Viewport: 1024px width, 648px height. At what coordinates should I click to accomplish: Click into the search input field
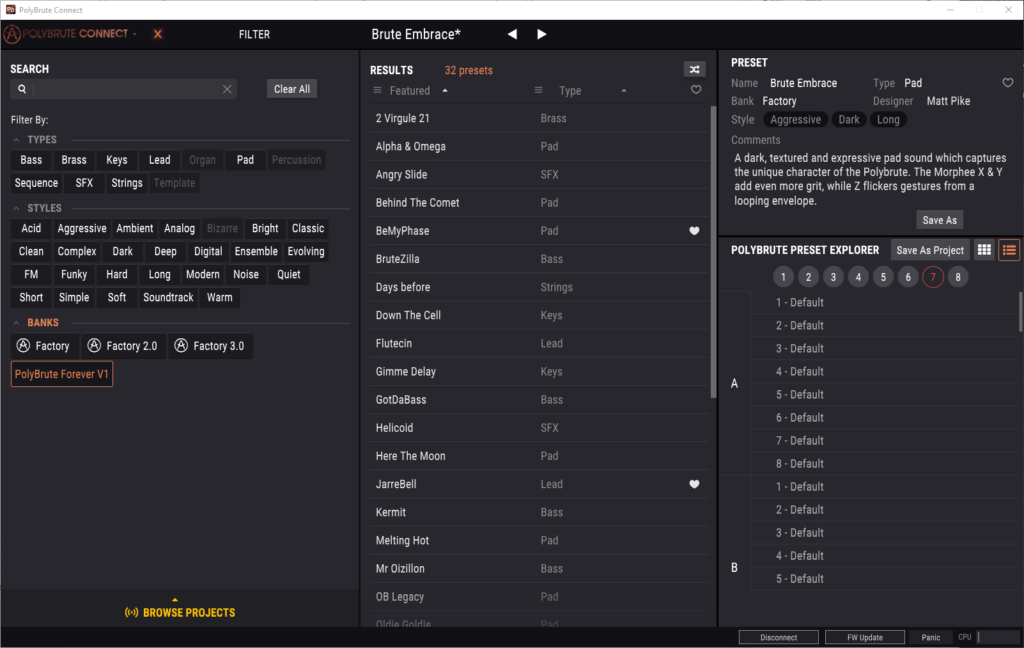[x=125, y=89]
